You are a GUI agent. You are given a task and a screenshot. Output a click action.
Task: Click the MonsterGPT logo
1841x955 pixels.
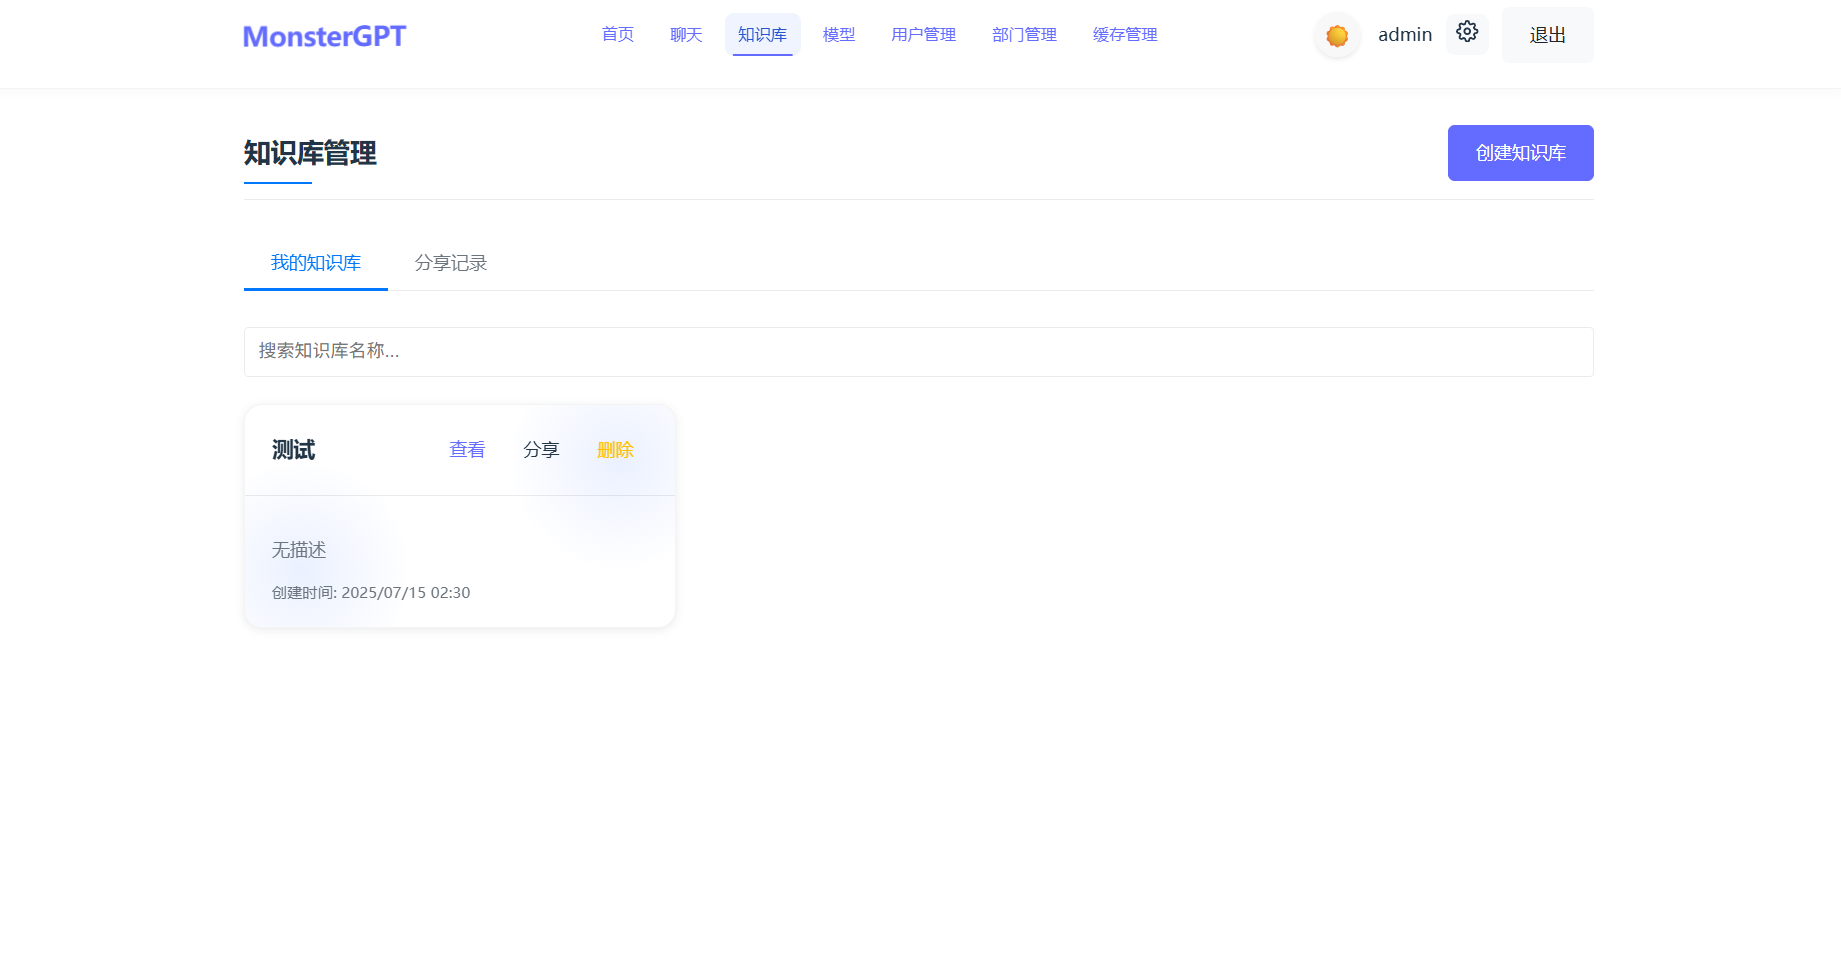[325, 36]
